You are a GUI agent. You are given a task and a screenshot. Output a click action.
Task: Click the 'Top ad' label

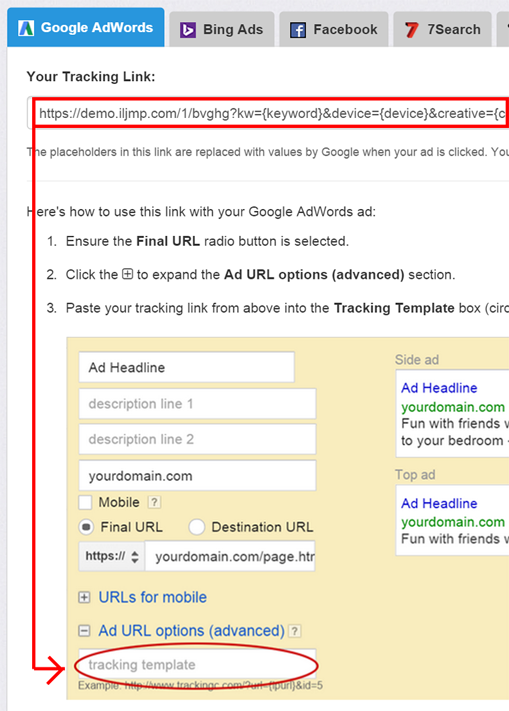coord(415,475)
